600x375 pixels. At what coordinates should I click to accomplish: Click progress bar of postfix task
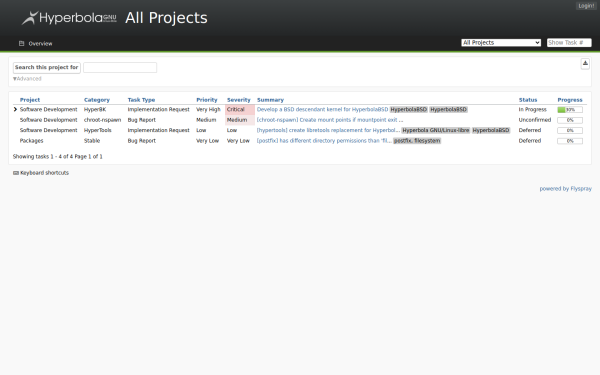click(x=570, y=141)
